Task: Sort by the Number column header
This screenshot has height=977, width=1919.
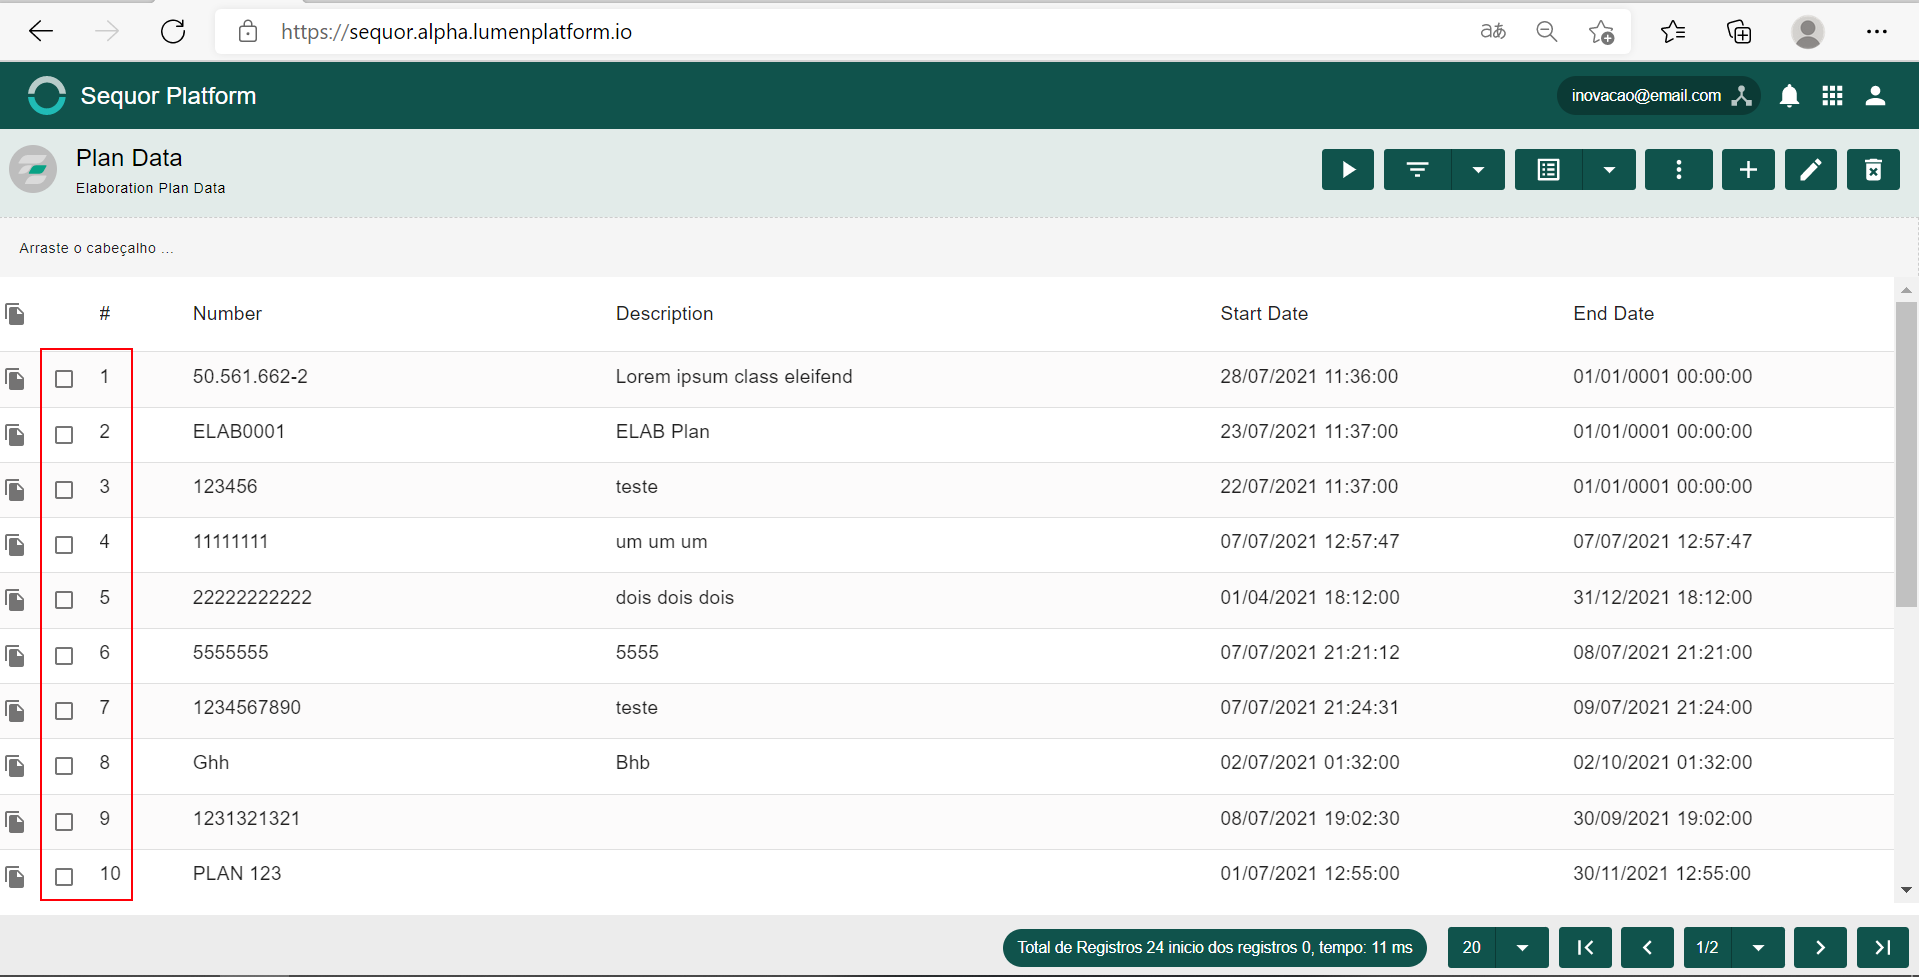Action: point(227,314)
